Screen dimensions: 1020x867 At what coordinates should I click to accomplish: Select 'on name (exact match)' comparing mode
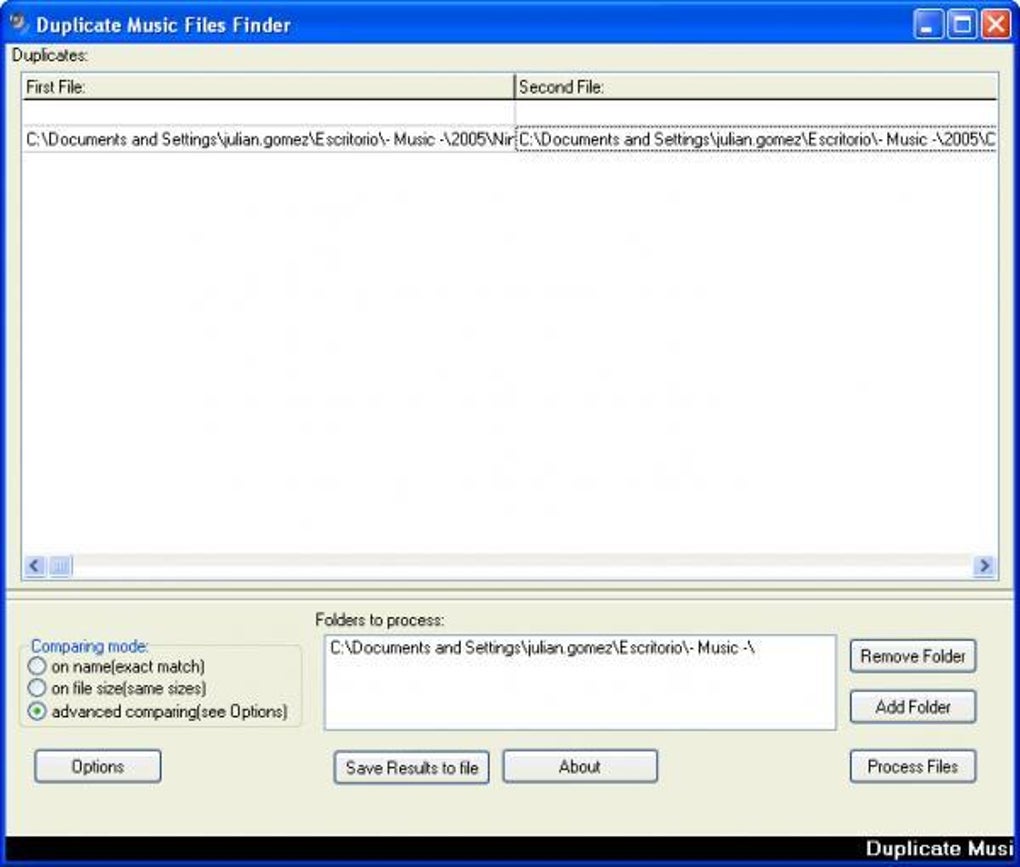point(38,666)
